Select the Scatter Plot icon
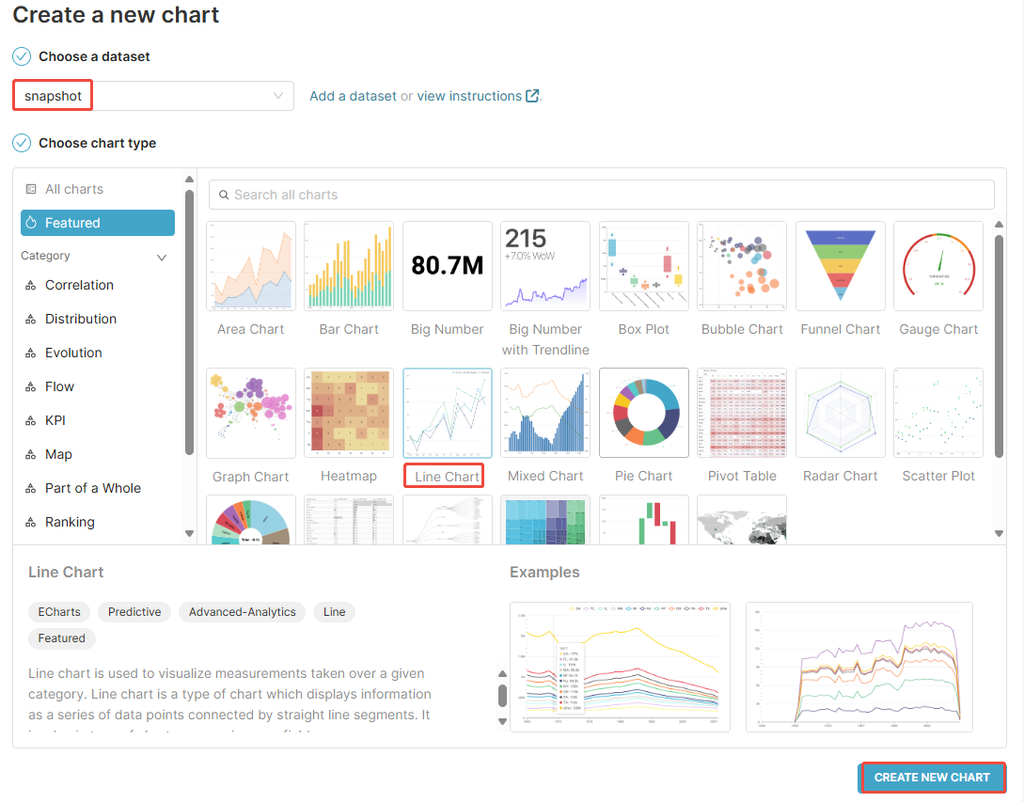Screen dimensions: 1024x802 point(938,412)
